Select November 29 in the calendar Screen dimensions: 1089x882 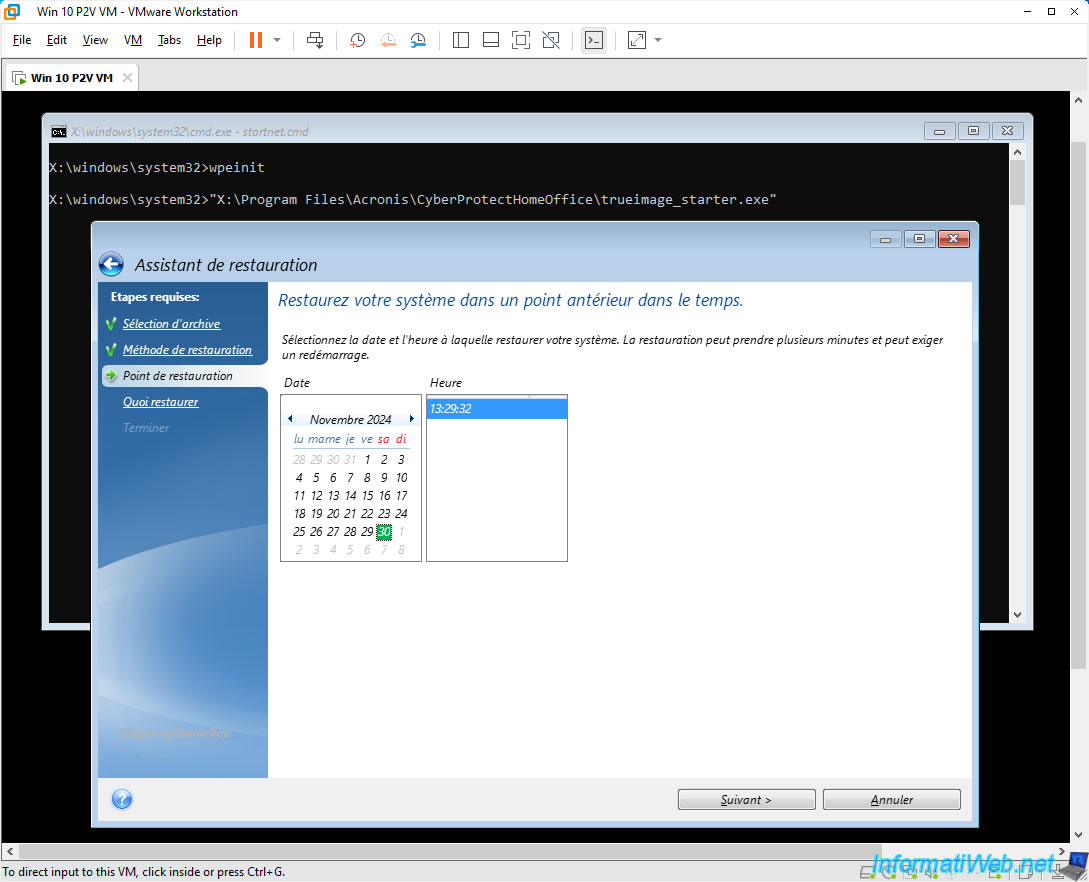(x=367, y=531)
